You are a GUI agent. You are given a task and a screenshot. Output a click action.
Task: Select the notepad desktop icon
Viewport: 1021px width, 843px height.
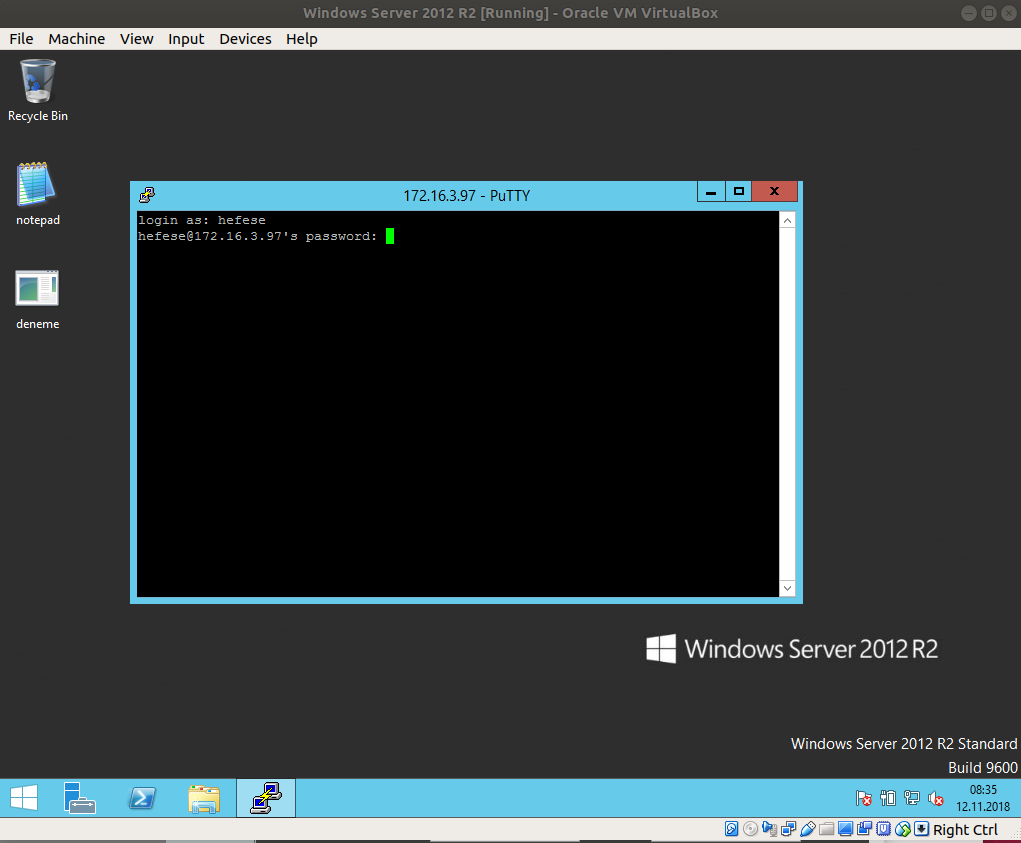click(x=37, y=194)
